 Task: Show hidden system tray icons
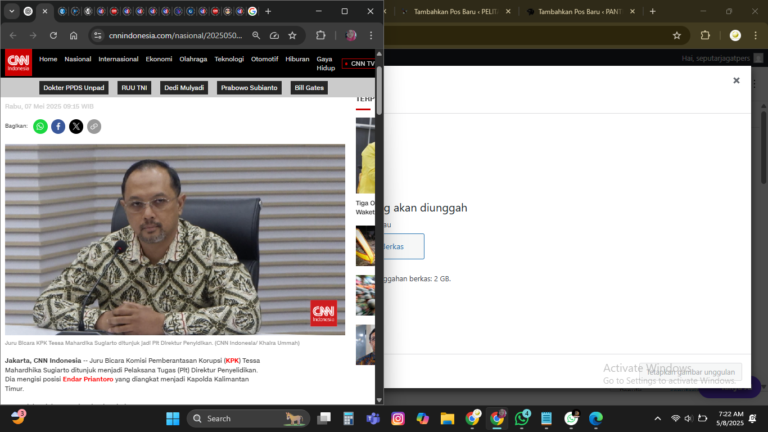pos(657,418)
